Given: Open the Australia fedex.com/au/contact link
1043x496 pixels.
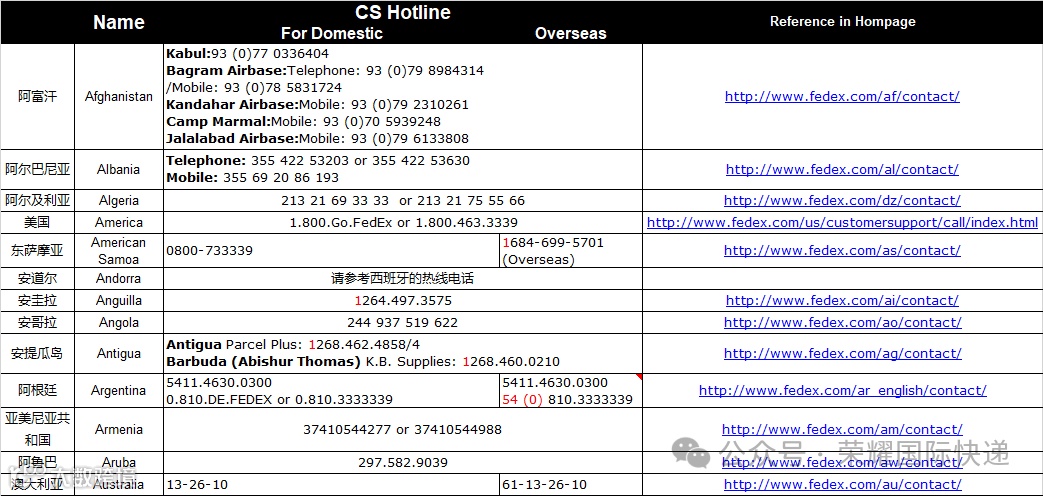Looking at the screenshot, I should point(842,485).
